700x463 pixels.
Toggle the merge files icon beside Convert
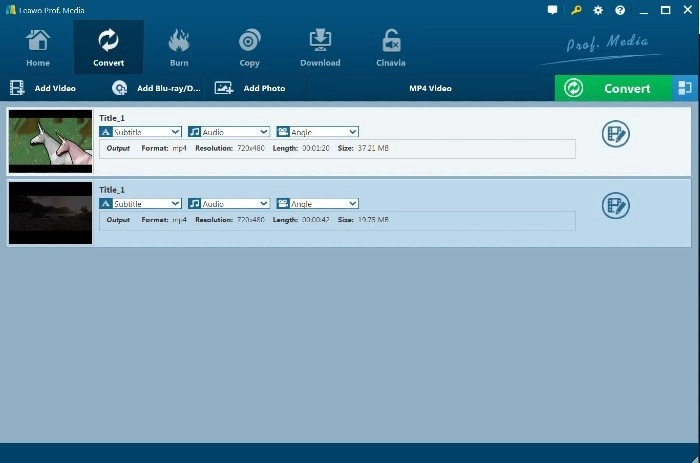point(685,88)
